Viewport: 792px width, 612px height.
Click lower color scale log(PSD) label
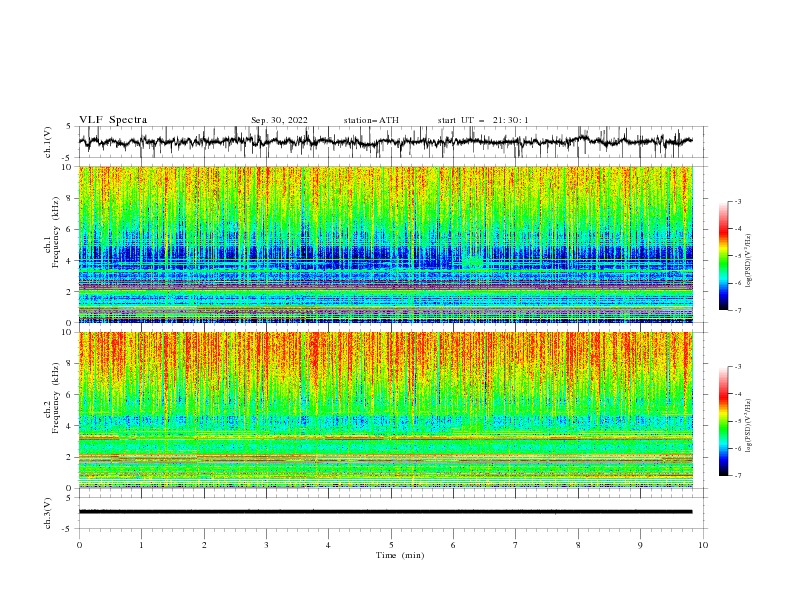[x=748, y=426]
